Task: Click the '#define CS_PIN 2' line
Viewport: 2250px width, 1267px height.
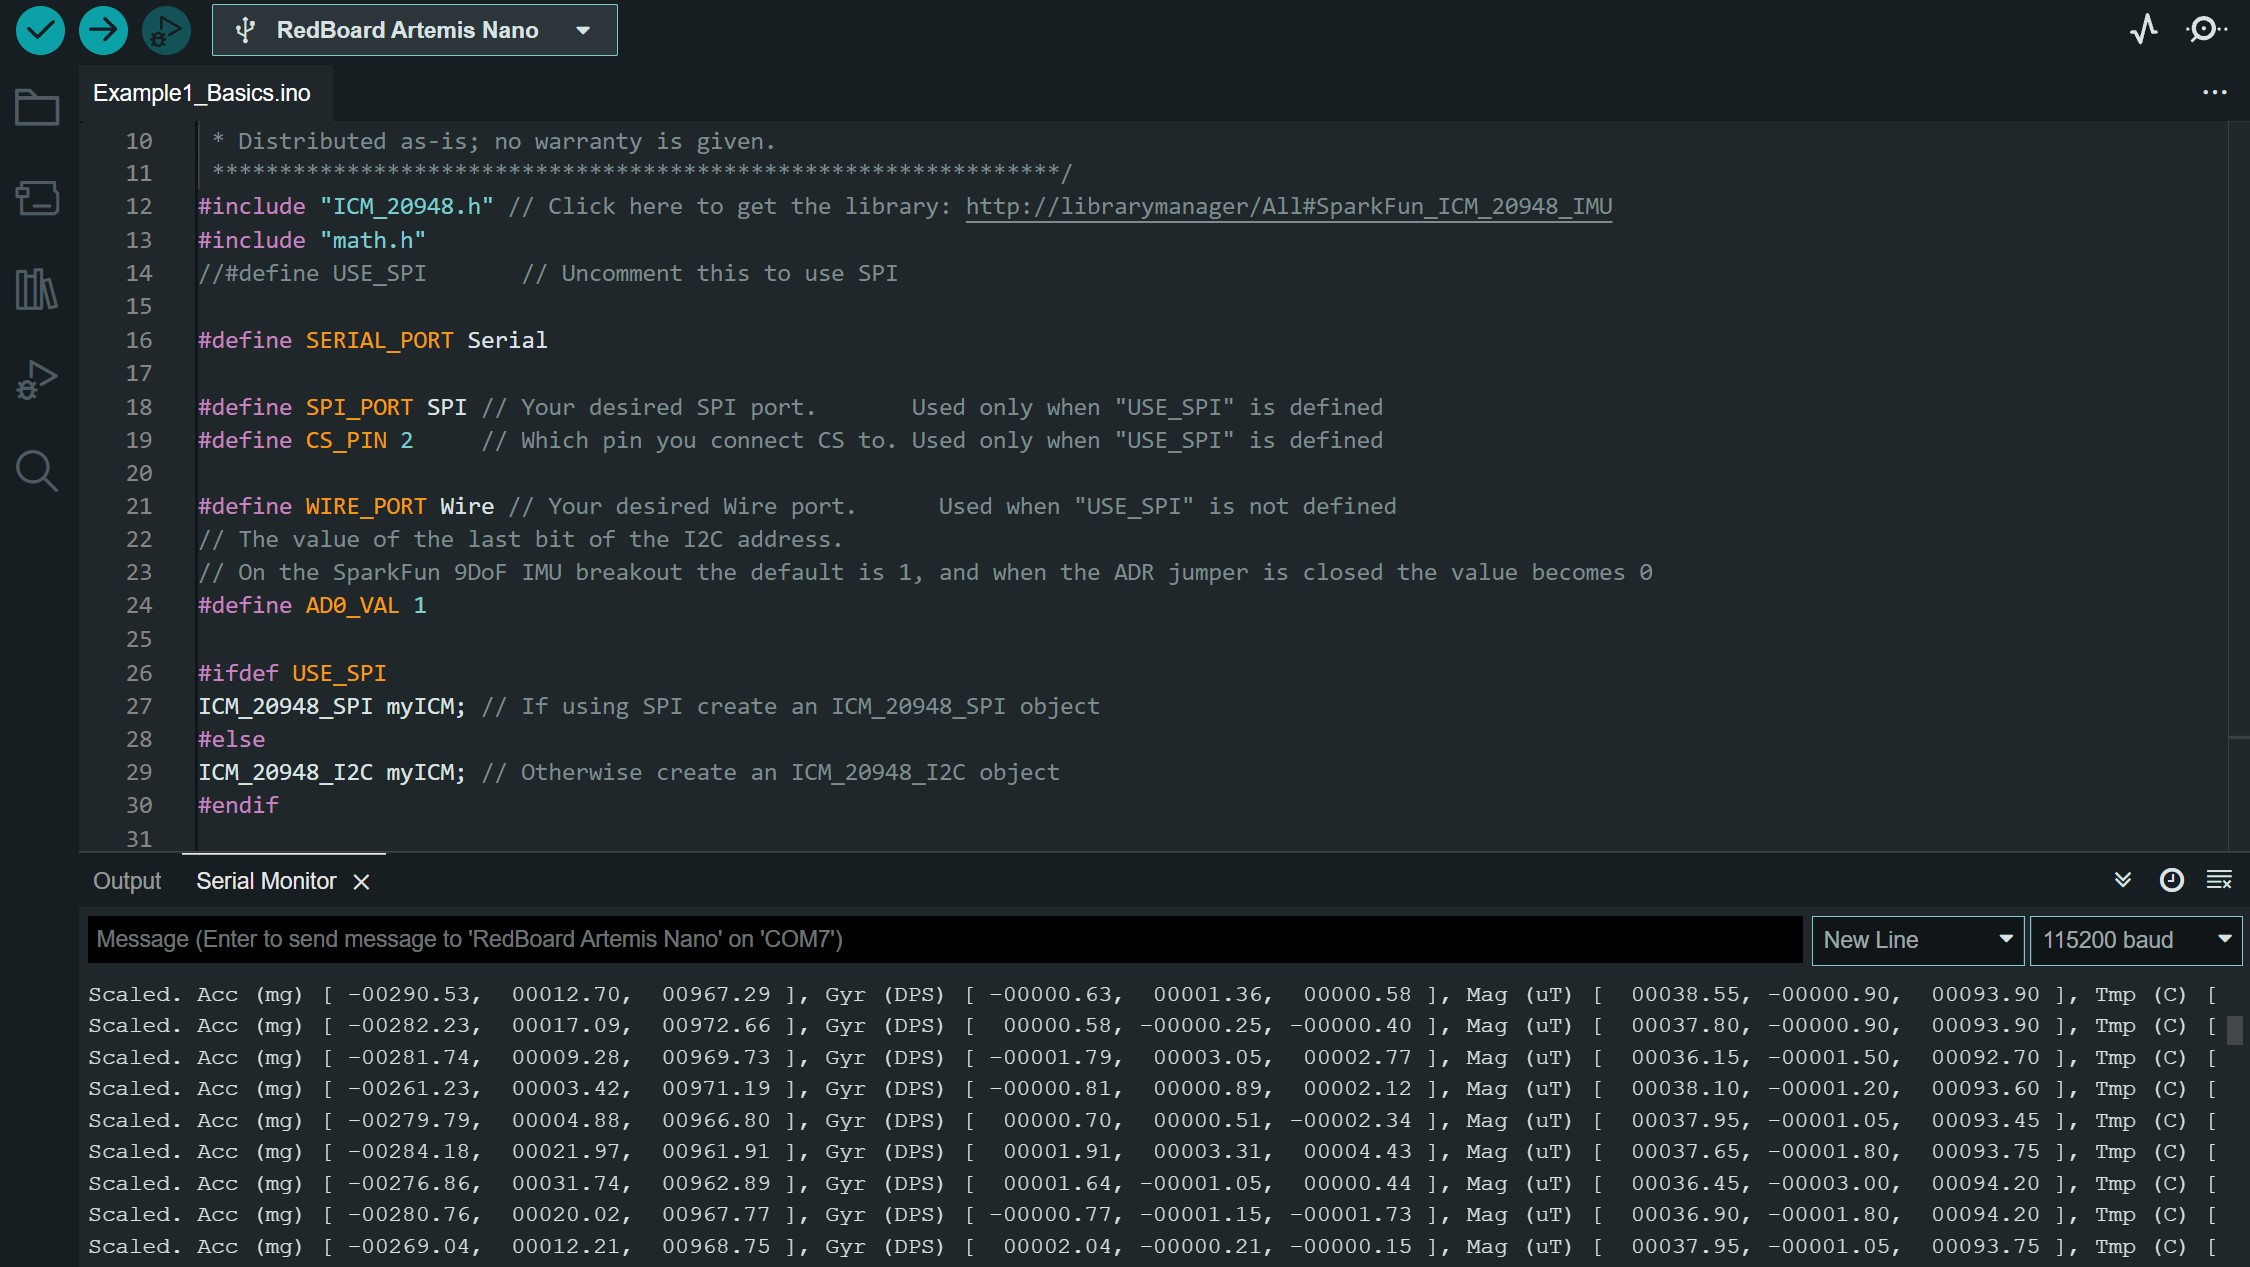Action: click(x=790, y=441)
